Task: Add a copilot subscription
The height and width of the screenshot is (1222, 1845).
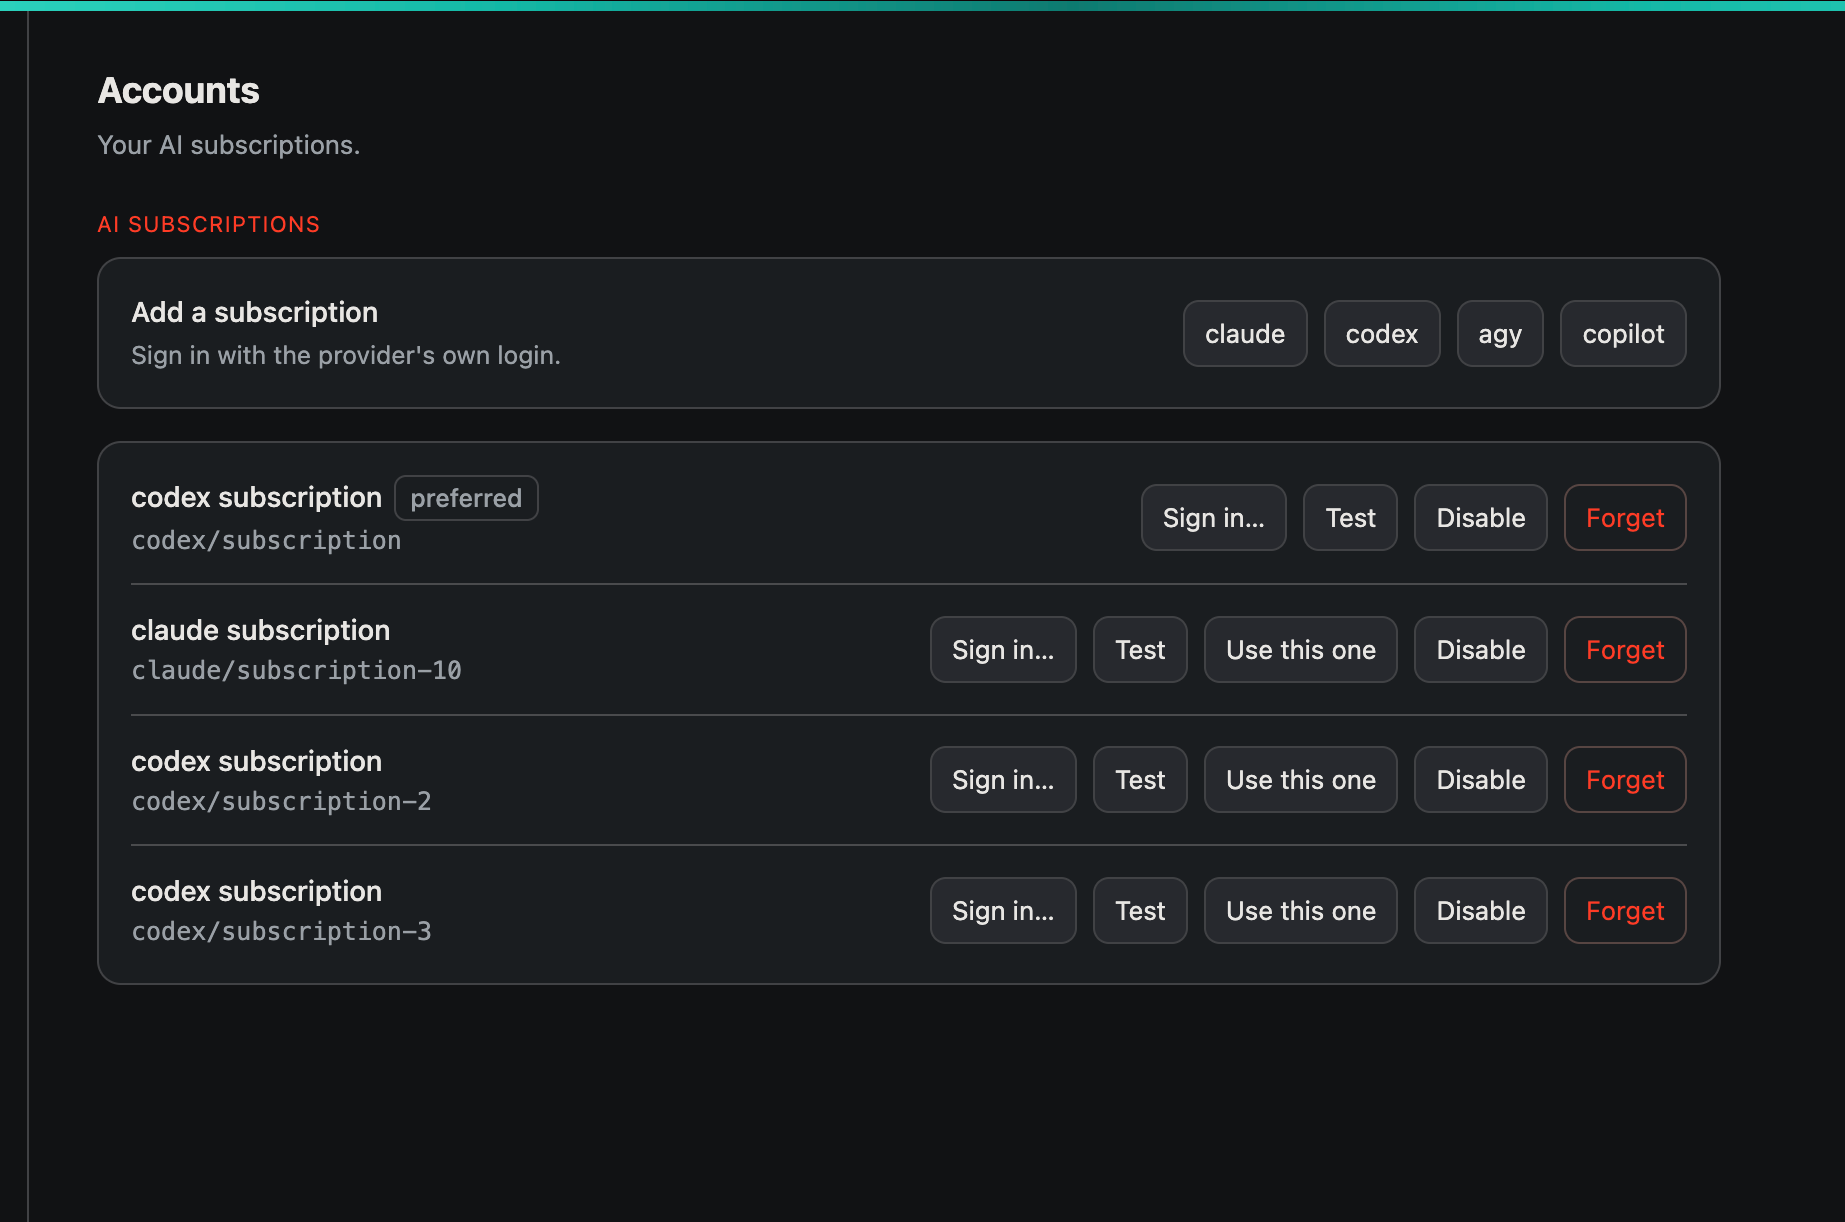Action: click(x=1623, y=334)
